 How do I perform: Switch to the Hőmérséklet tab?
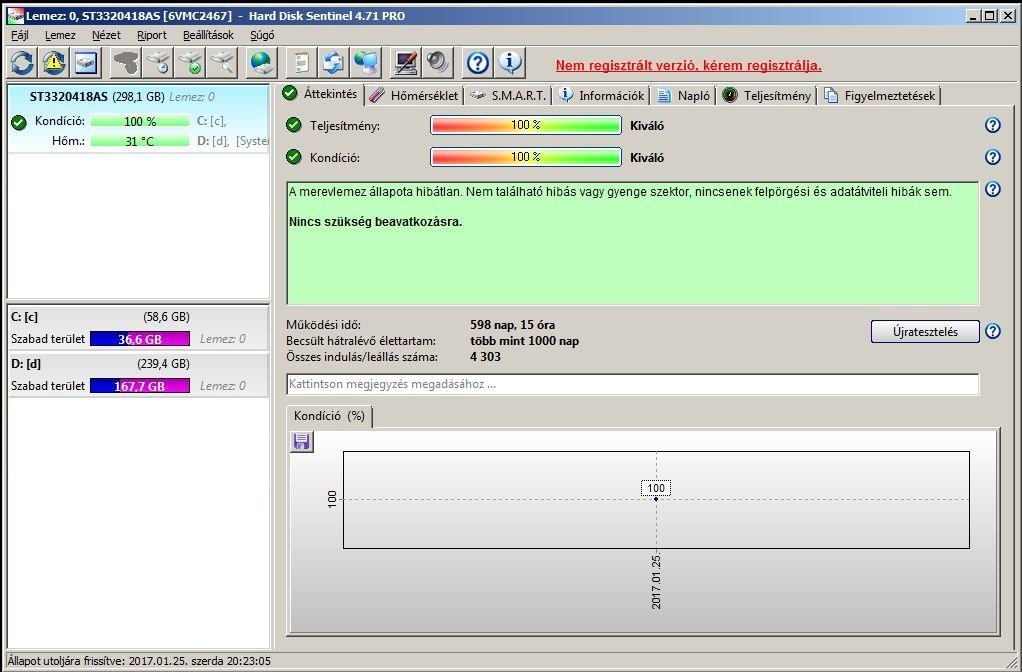tap(413, 96)
